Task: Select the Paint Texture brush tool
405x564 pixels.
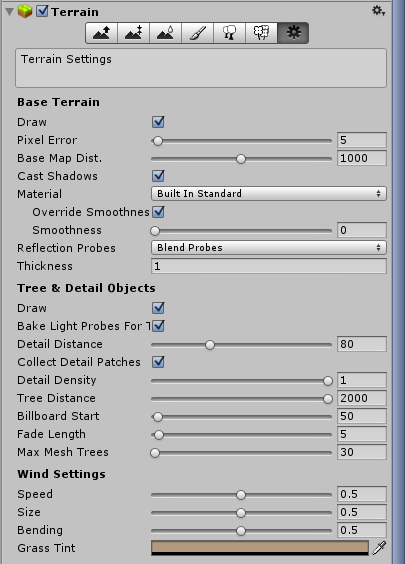Action: pyautogui.click(x=197, y=33)
